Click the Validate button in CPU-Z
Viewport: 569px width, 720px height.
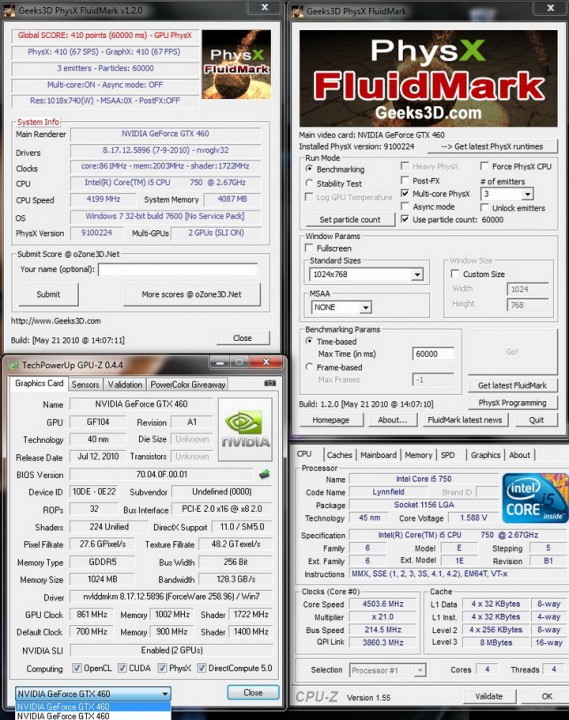click(489, 696)
